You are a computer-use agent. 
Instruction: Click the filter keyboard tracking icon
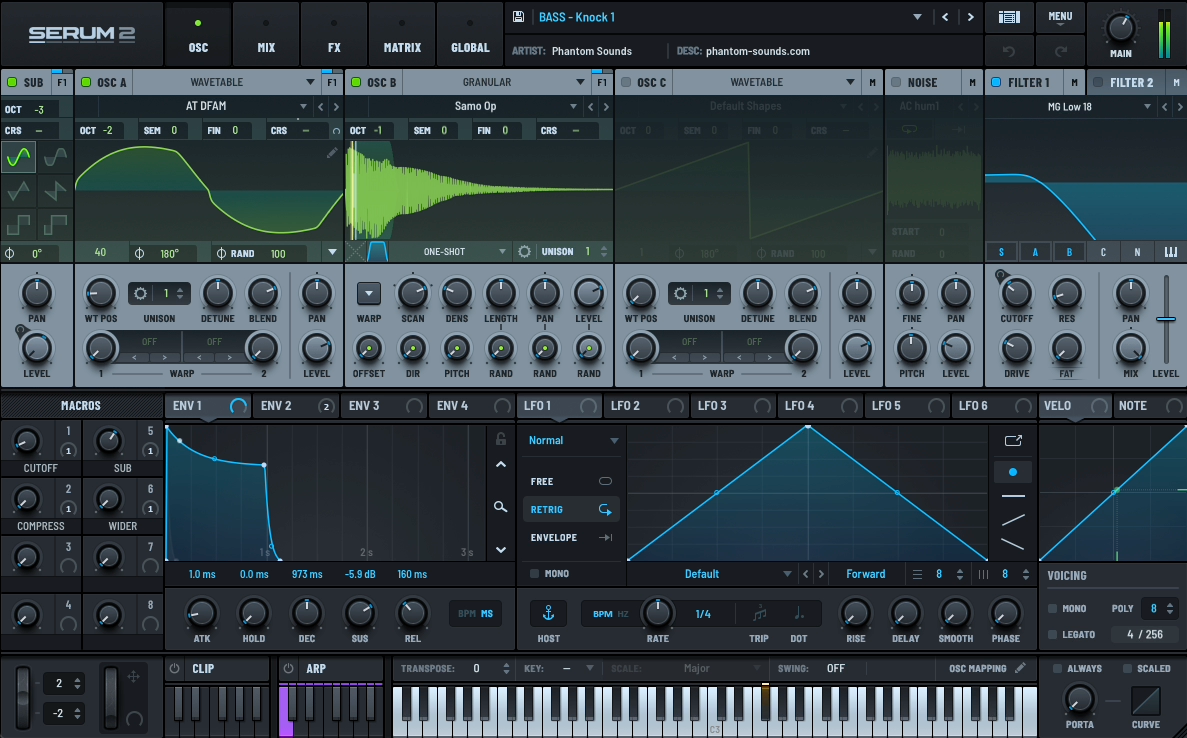tap(1169, 252)
